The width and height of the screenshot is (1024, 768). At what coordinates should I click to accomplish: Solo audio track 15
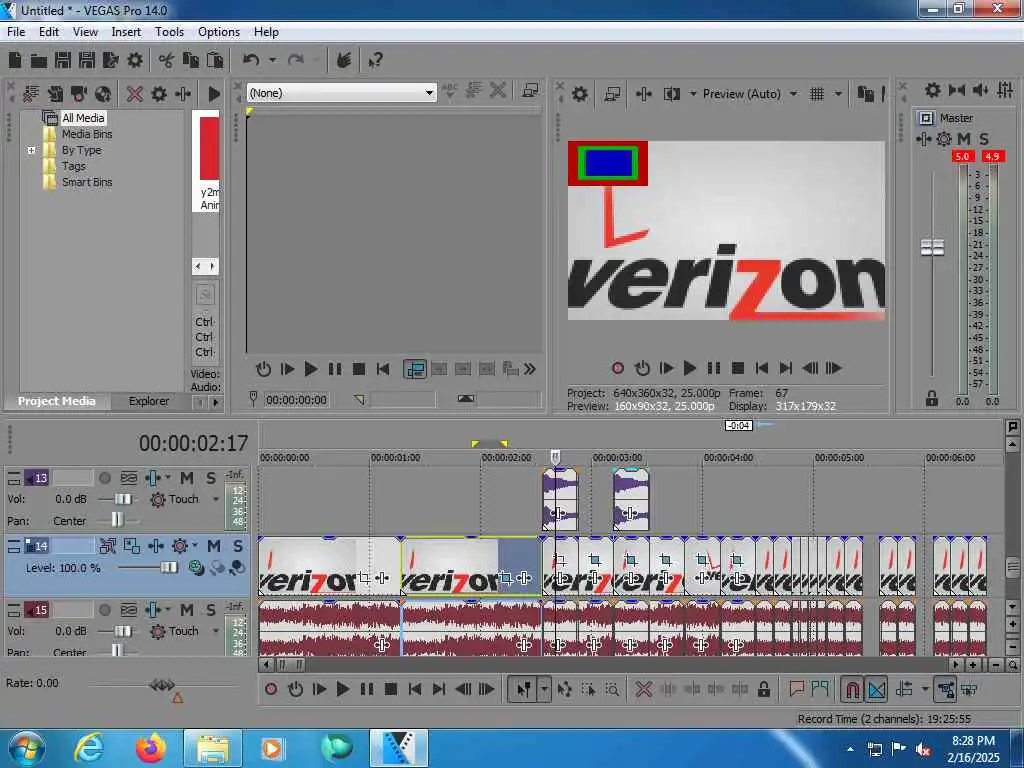pyautogui.click(x=210, y=610)
